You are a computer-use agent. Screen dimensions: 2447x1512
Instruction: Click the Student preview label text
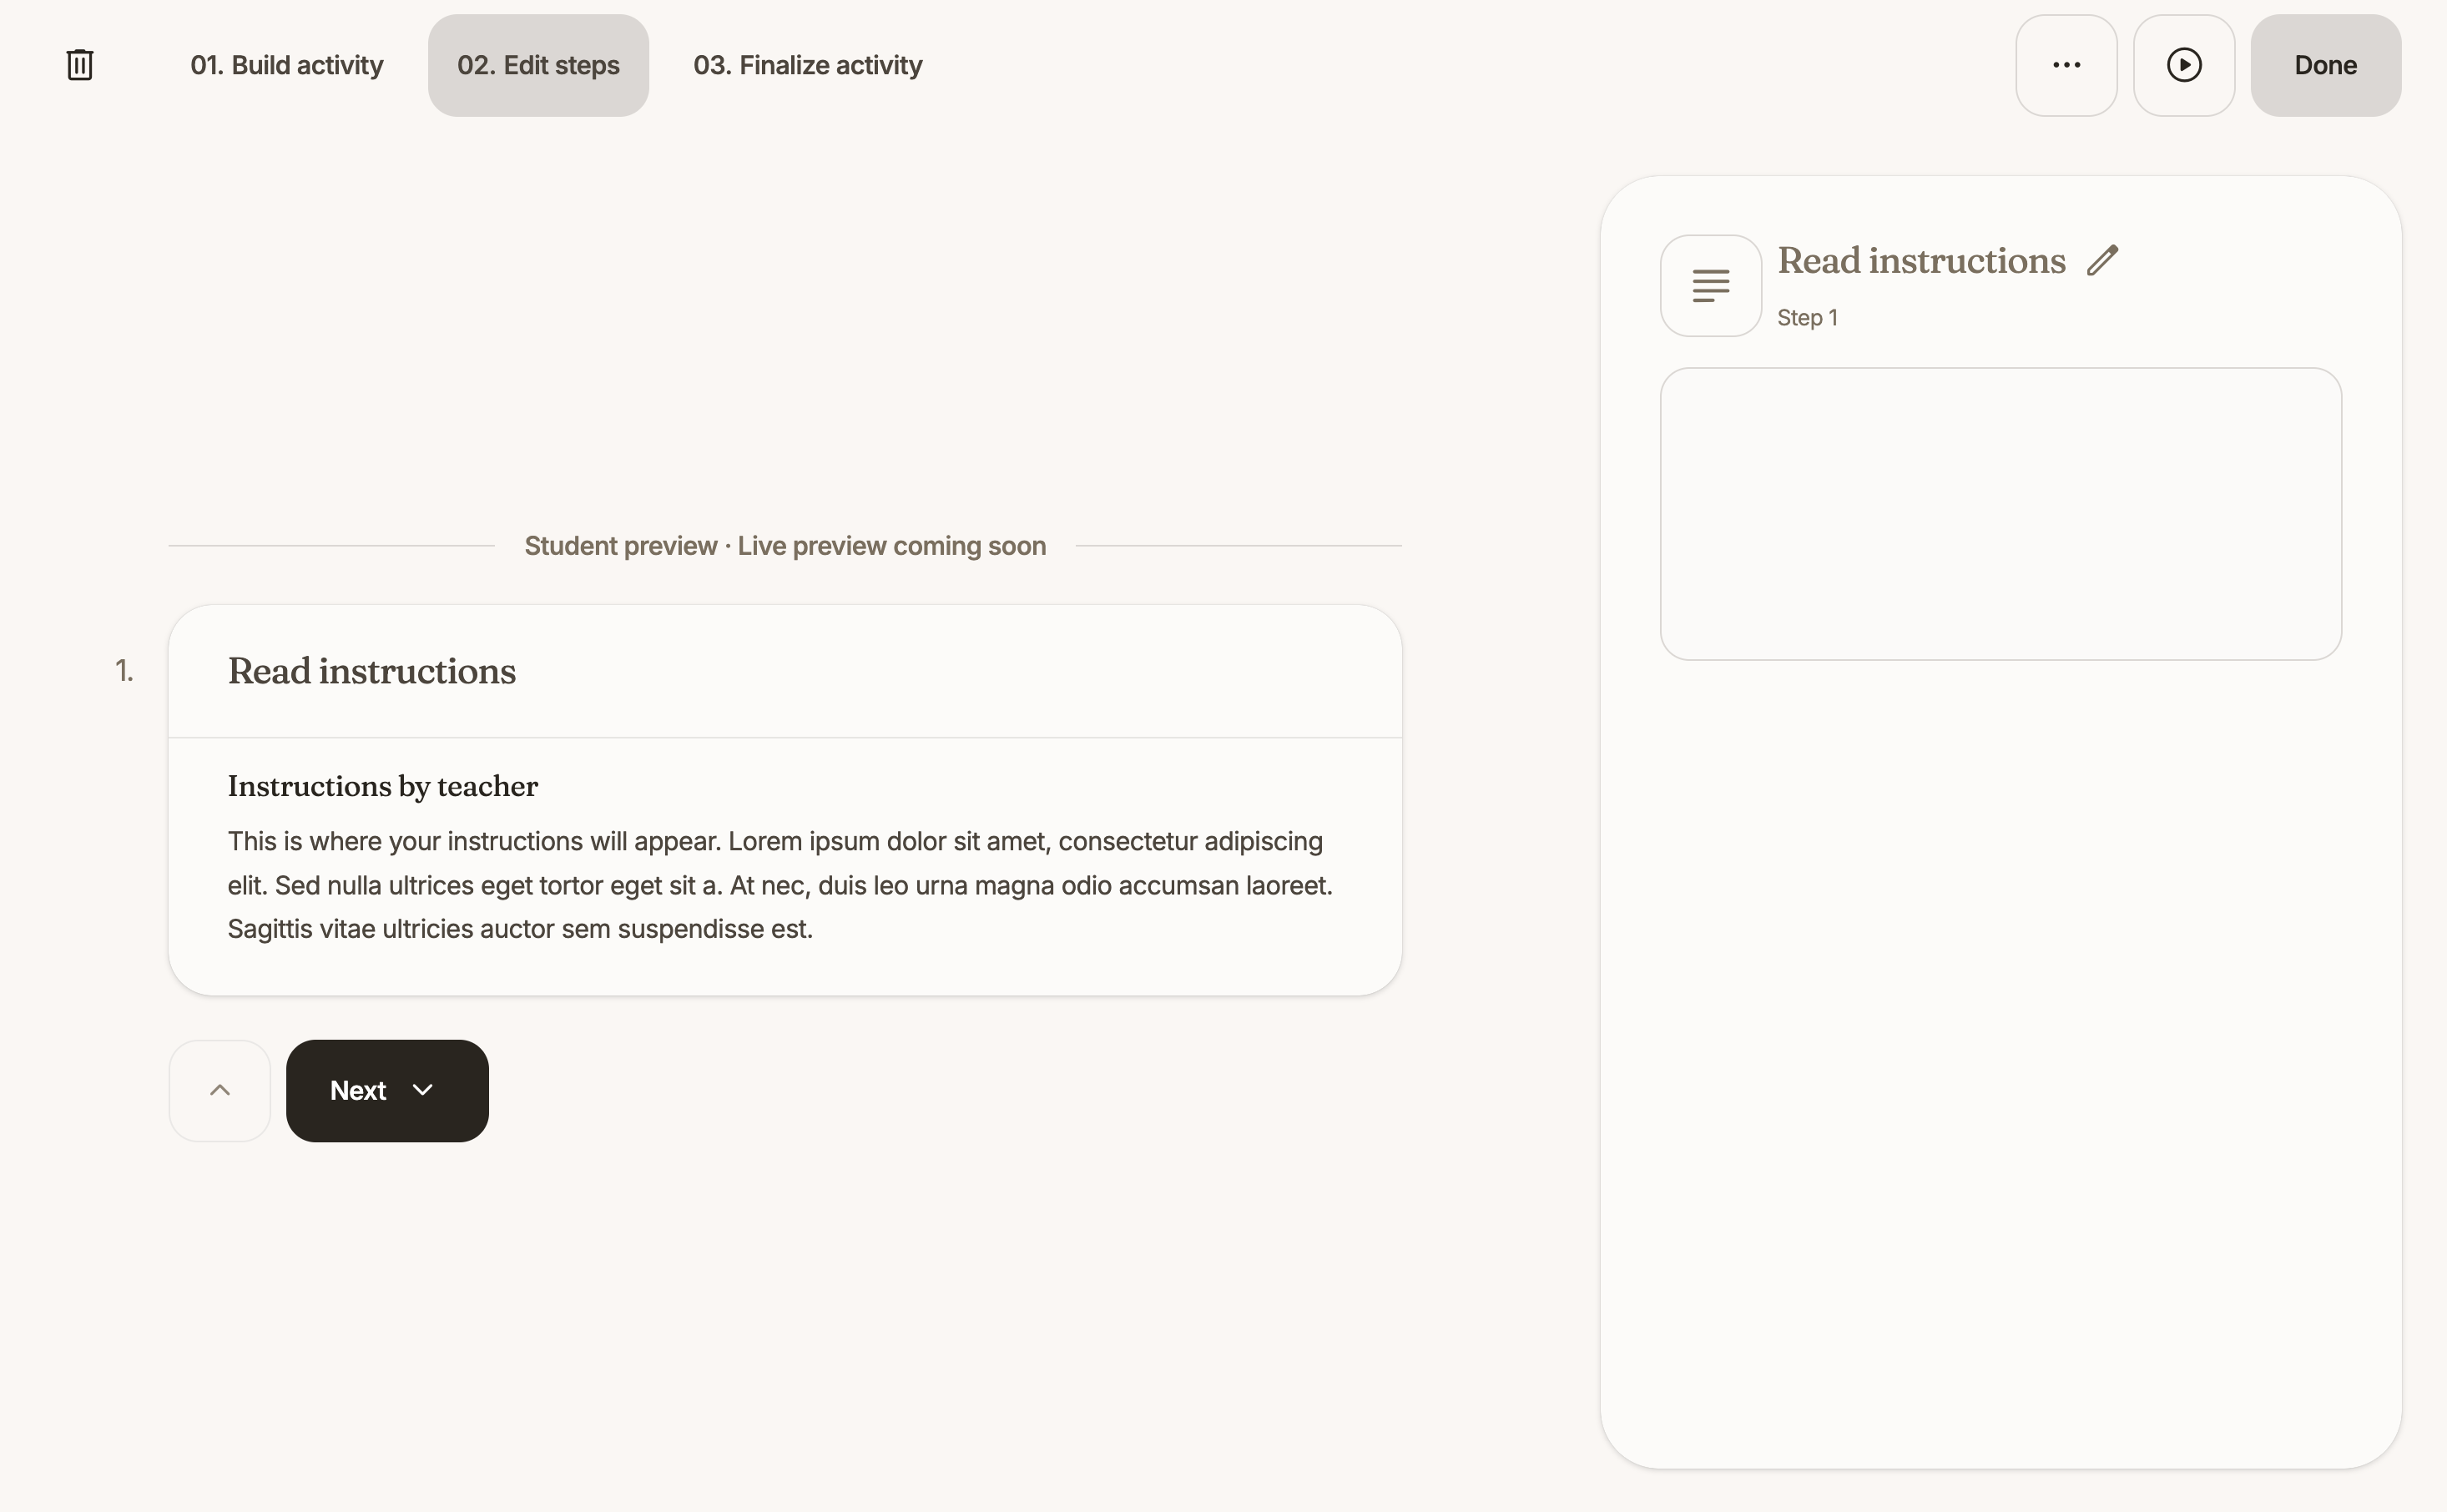point(785,546)
